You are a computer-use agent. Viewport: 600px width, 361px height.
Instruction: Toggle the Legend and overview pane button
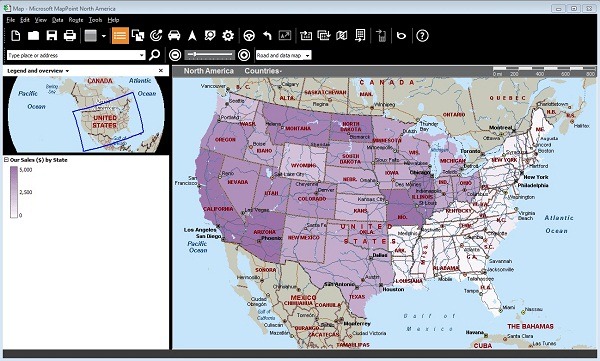pos(120,36)
